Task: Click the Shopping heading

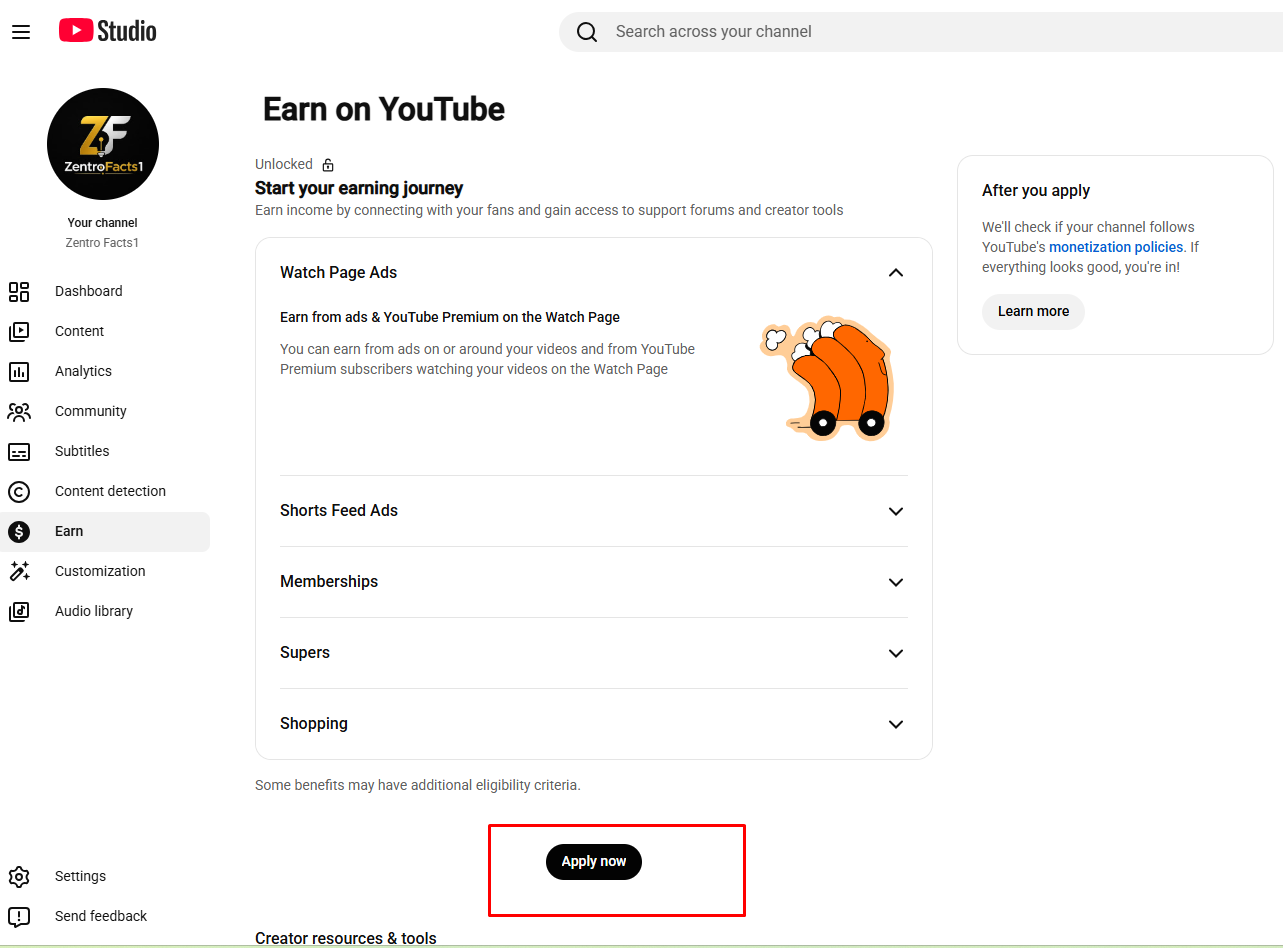Action: (x=314, y=724)
